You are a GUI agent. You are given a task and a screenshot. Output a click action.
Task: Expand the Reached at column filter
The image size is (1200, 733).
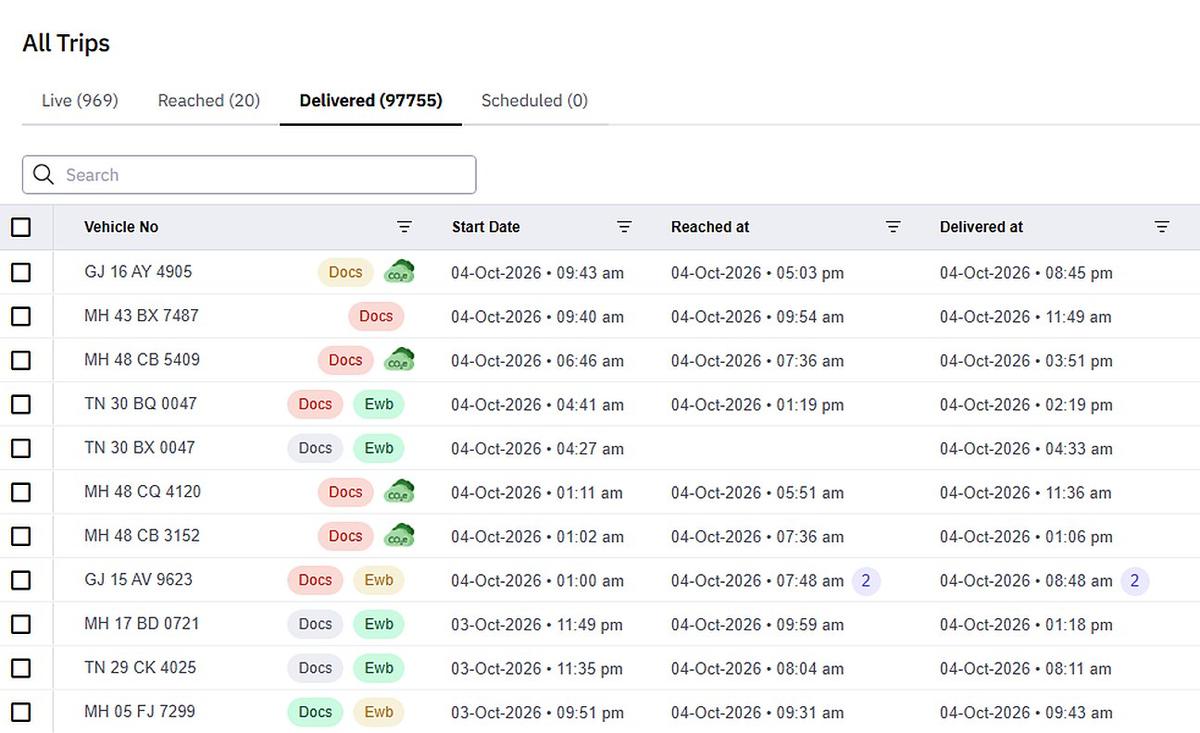click(x=893, y=227)
